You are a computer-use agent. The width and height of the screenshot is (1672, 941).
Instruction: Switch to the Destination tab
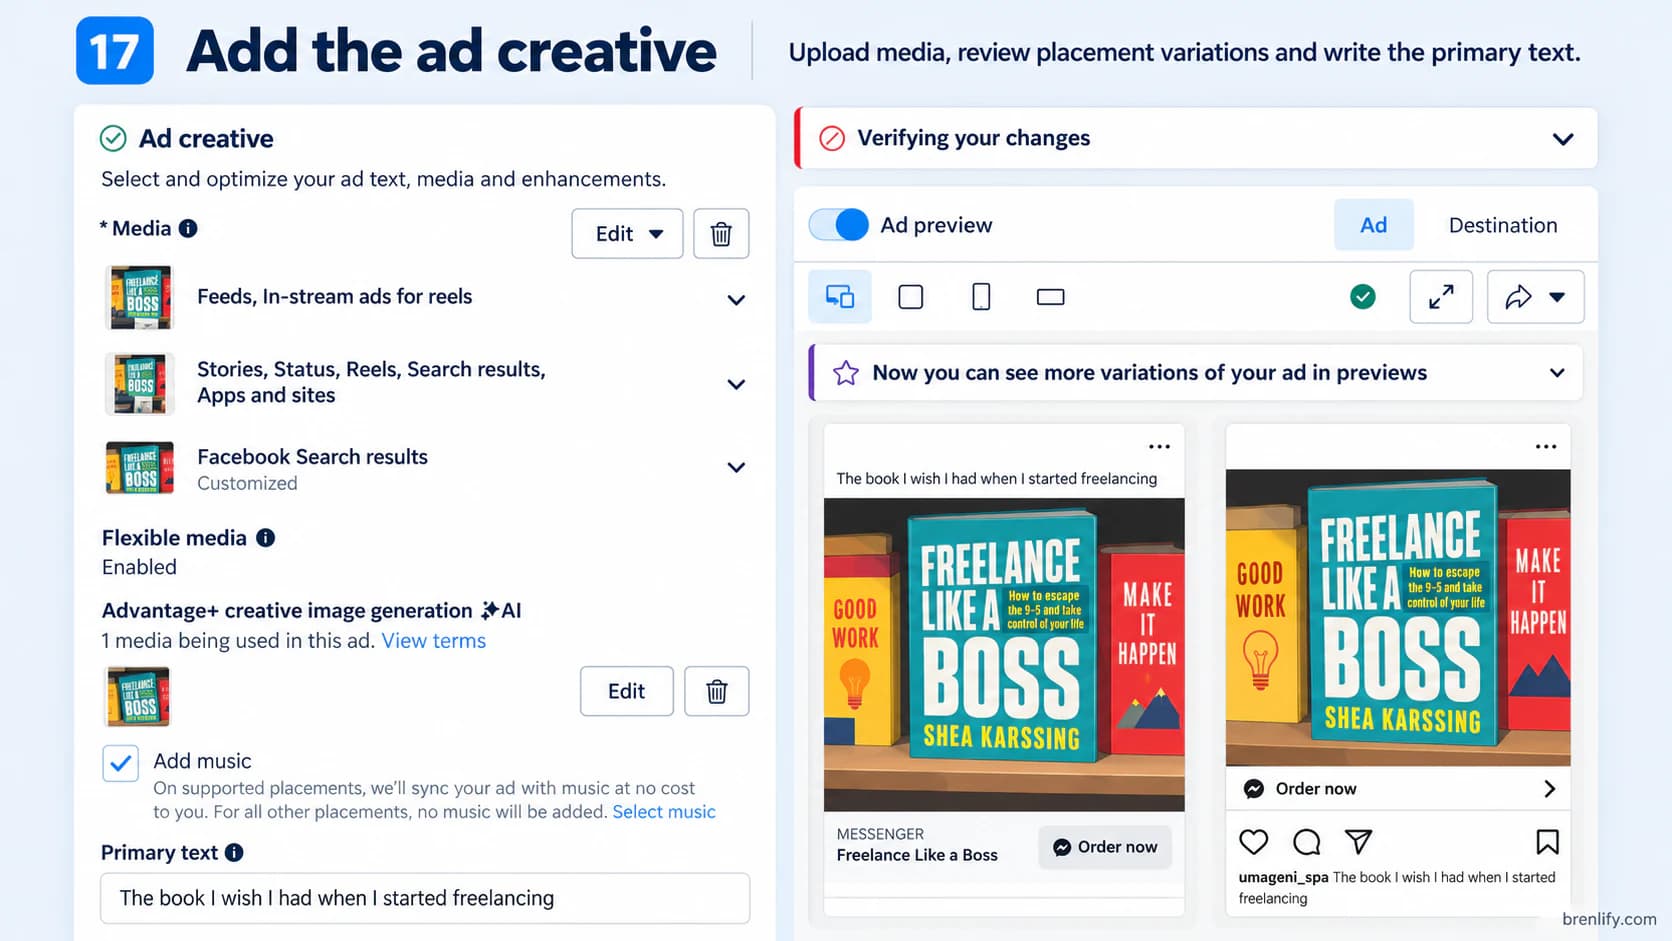1503,225
